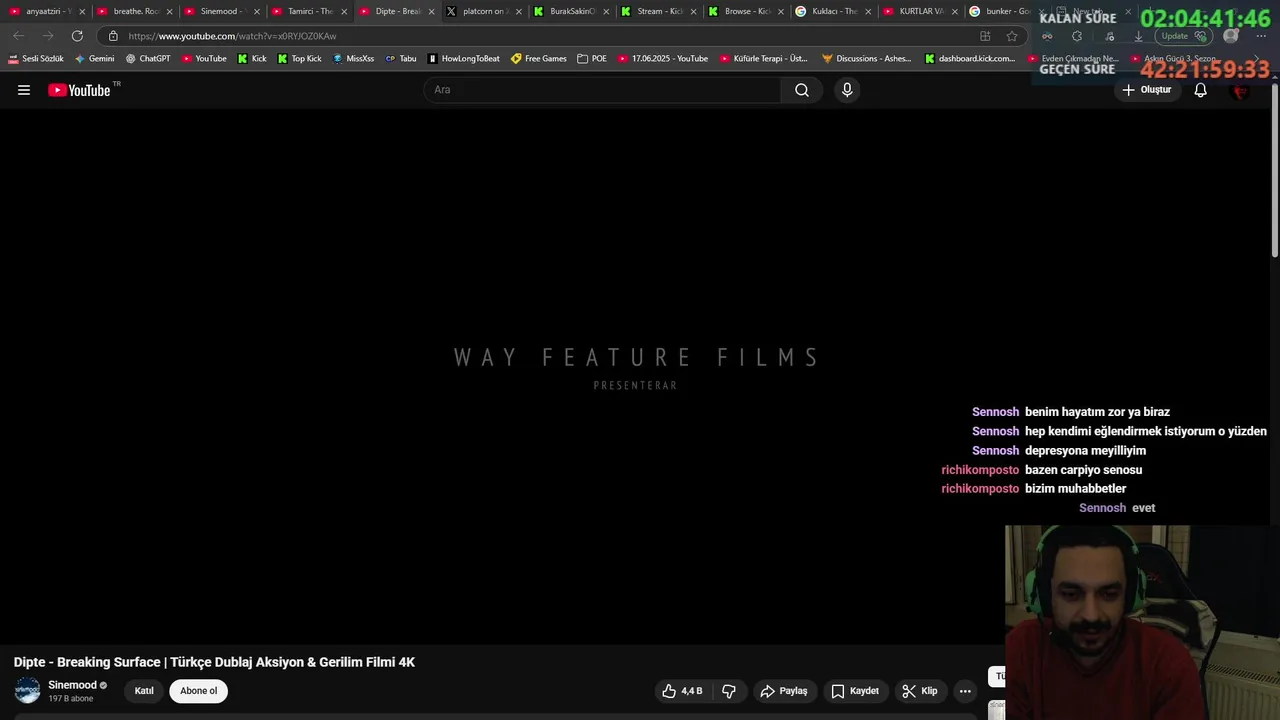Screen dimensions: 1280x720
Task: Subscribe using Abone ol button
Action: pyautogui.click(x=198, y=691)
